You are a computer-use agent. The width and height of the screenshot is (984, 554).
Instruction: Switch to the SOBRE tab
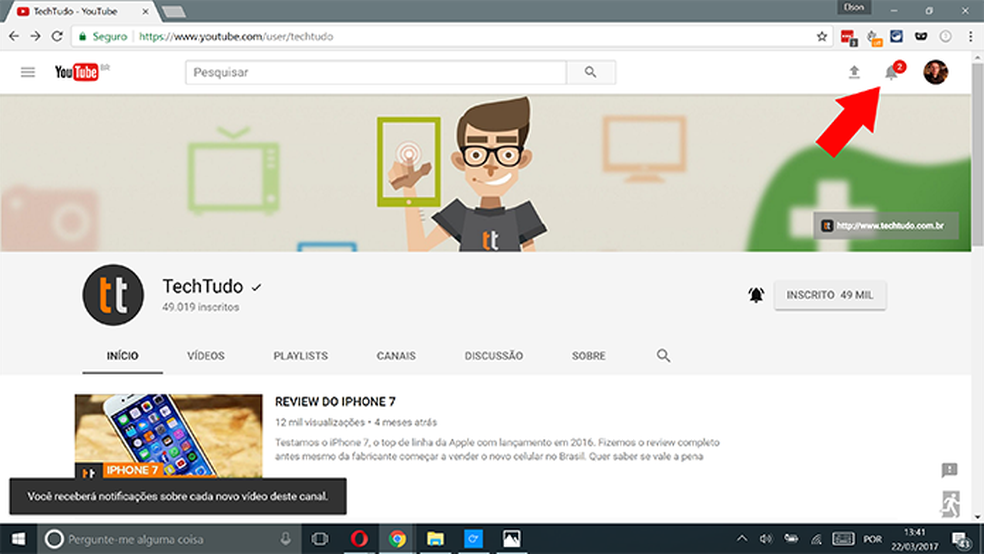tap(589, 356)
